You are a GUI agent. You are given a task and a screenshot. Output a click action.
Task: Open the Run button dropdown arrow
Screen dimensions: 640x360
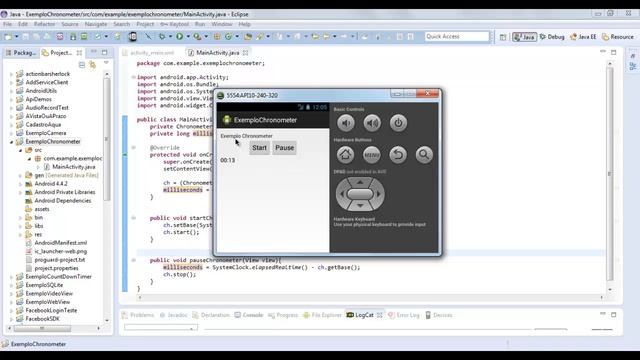click(188, 37)
